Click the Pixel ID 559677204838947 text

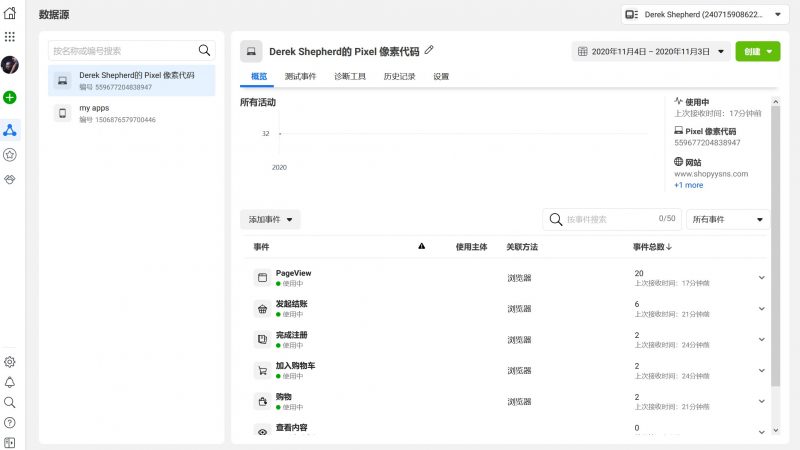coord(707,143)
